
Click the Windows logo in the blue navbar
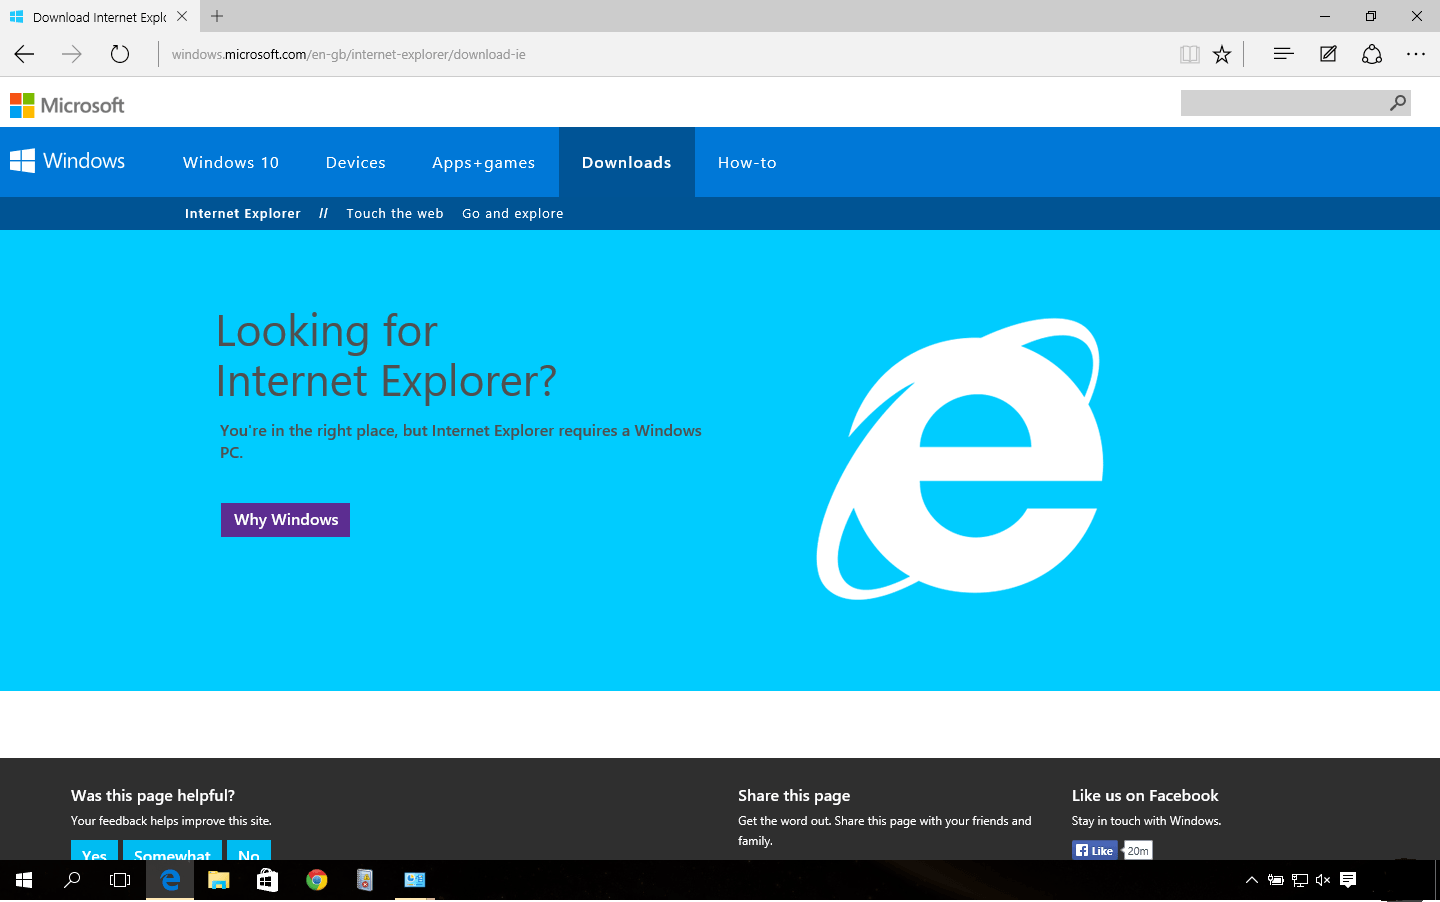click(x=22, y=161)
